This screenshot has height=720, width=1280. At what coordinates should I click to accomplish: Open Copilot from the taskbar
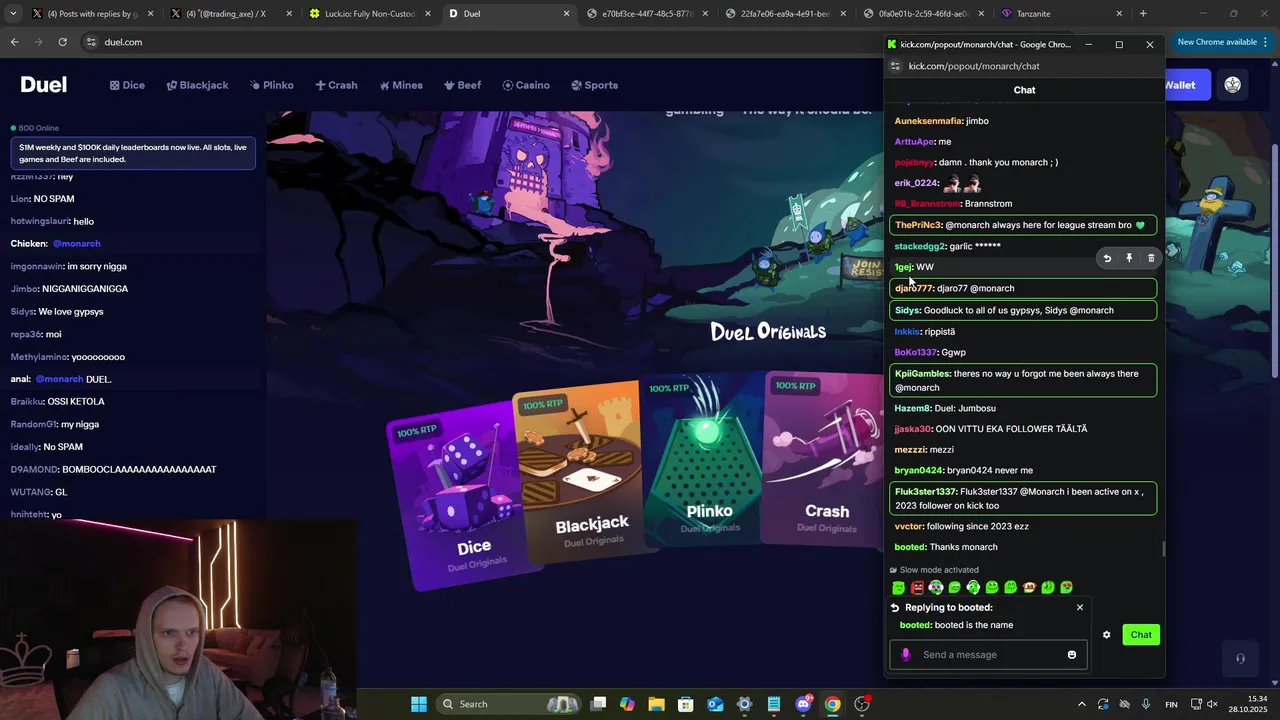(627, 704)
